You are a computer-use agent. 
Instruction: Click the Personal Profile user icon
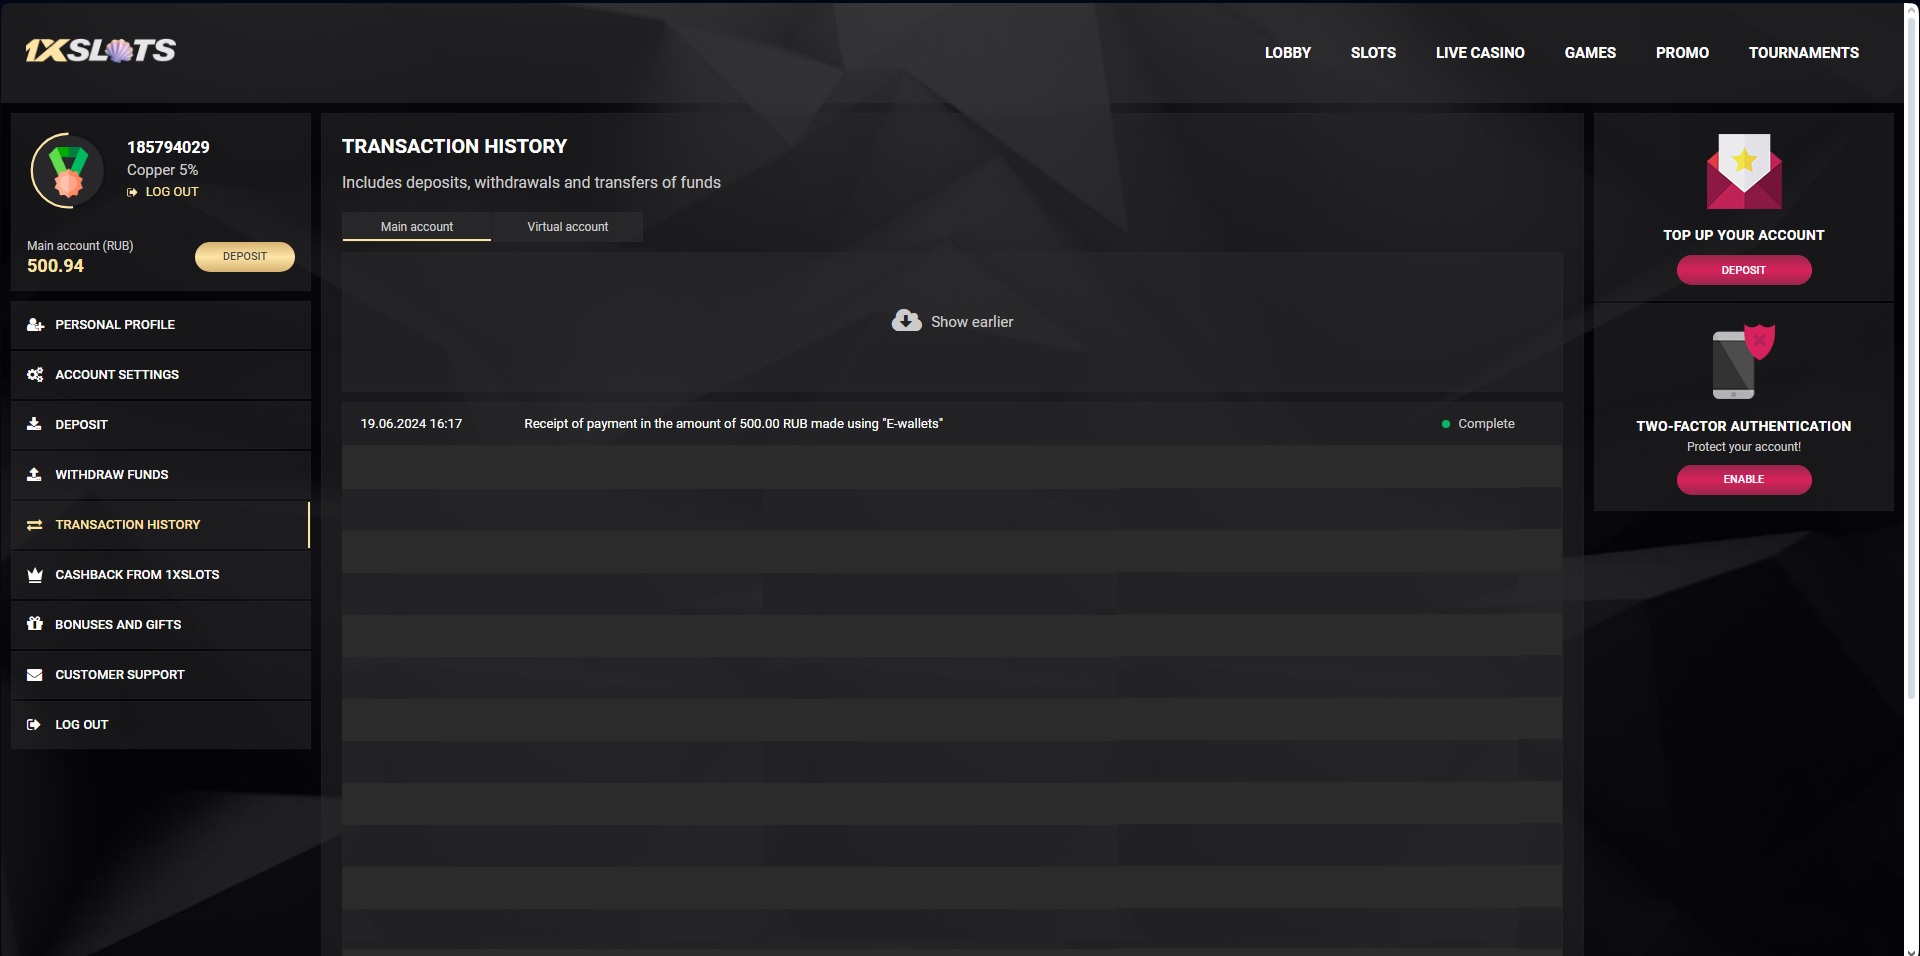(35, 325)
